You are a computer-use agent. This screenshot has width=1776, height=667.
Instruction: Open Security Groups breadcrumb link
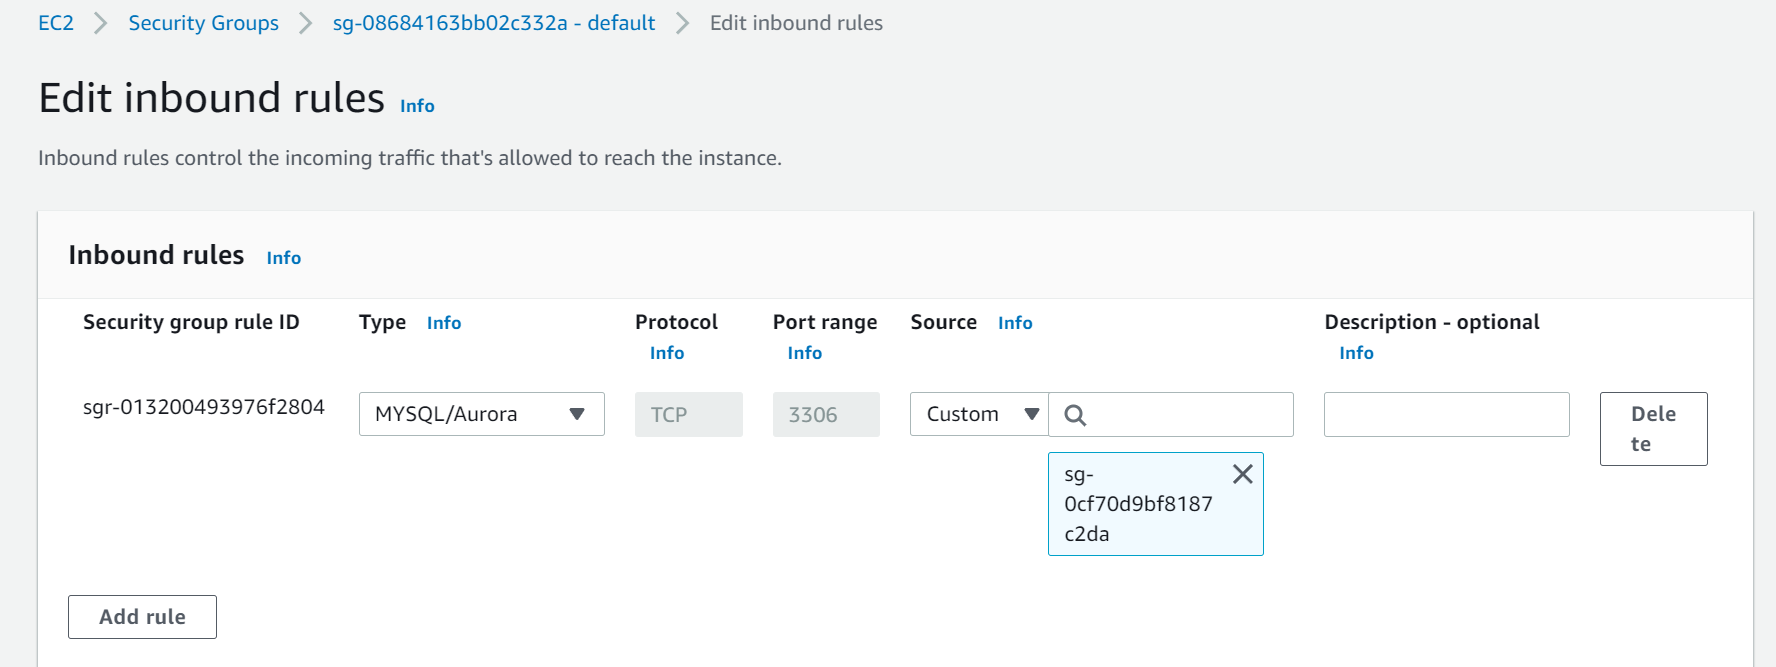click(203, 23)
